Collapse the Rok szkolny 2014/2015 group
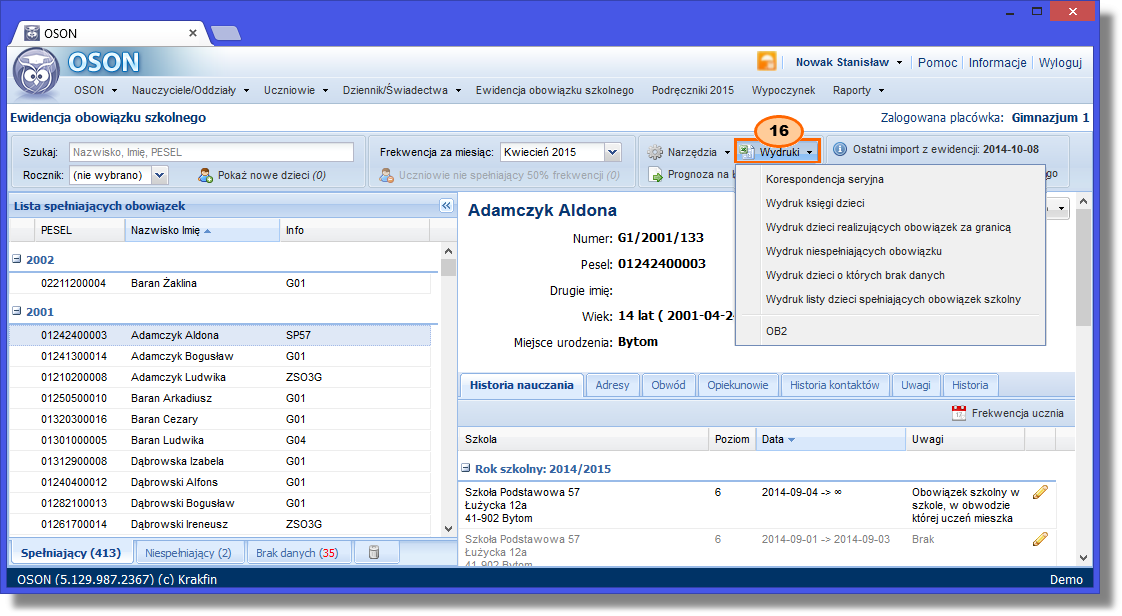The image size is (1122, 616). (466, 469)
